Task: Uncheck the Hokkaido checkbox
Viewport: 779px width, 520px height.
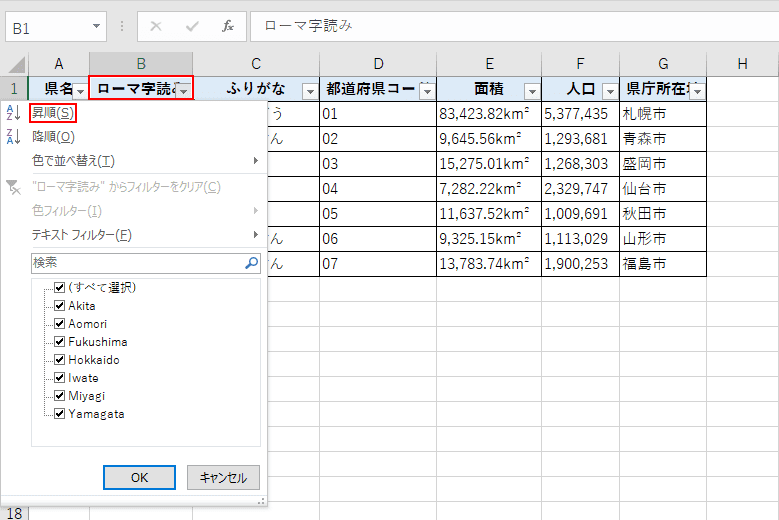Action: point(60,359)
